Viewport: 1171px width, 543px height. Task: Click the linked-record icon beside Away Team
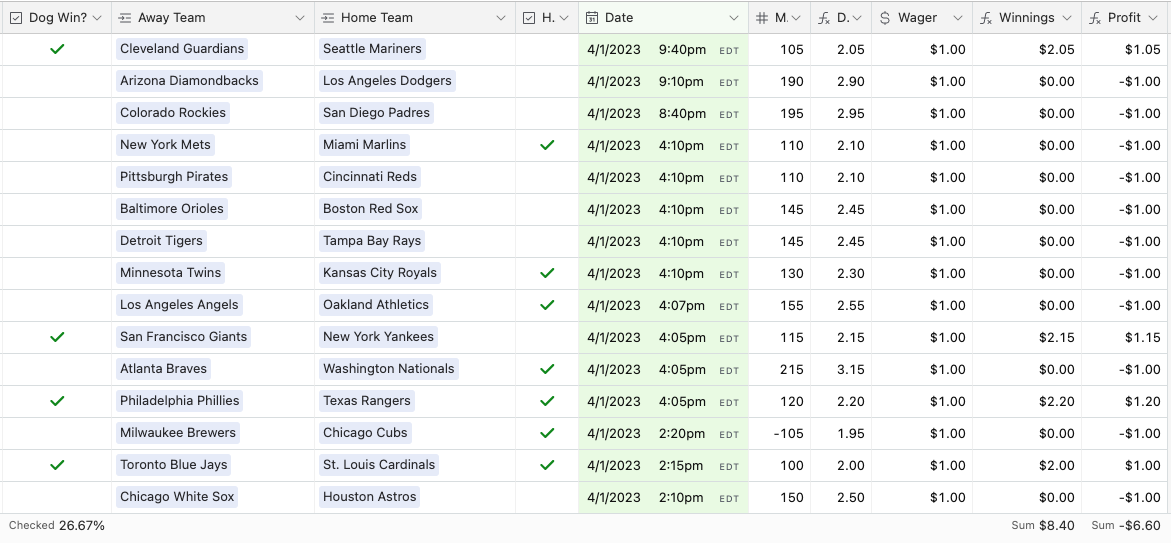pyautogui.click(x=125, y=18)
